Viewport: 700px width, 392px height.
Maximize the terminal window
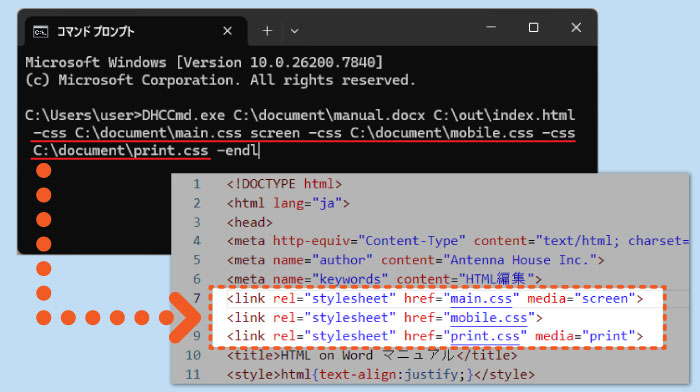[x=533, y=28]
